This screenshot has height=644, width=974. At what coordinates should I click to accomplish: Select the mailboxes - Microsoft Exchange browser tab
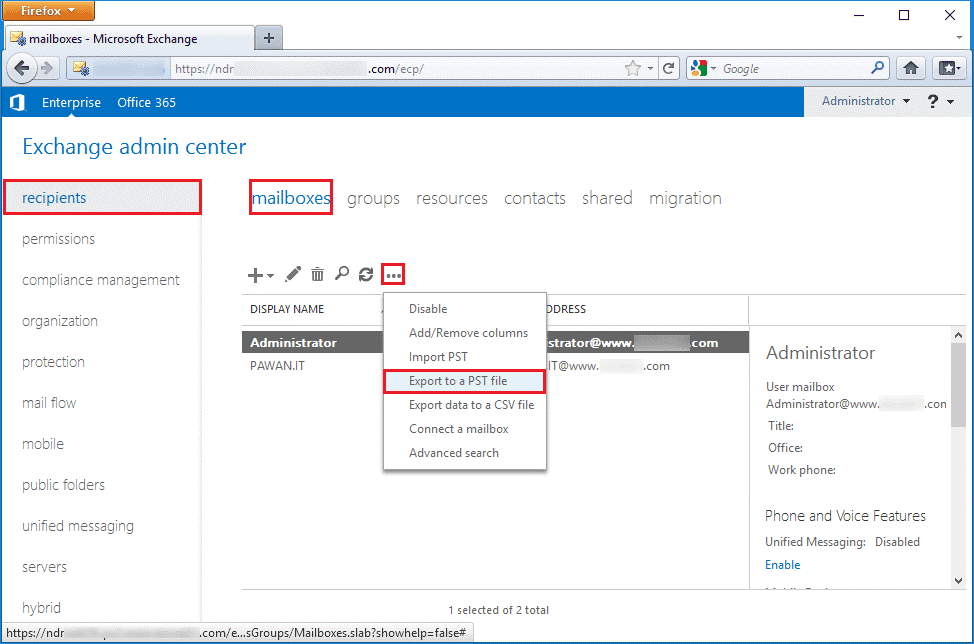tap(129, 39)
